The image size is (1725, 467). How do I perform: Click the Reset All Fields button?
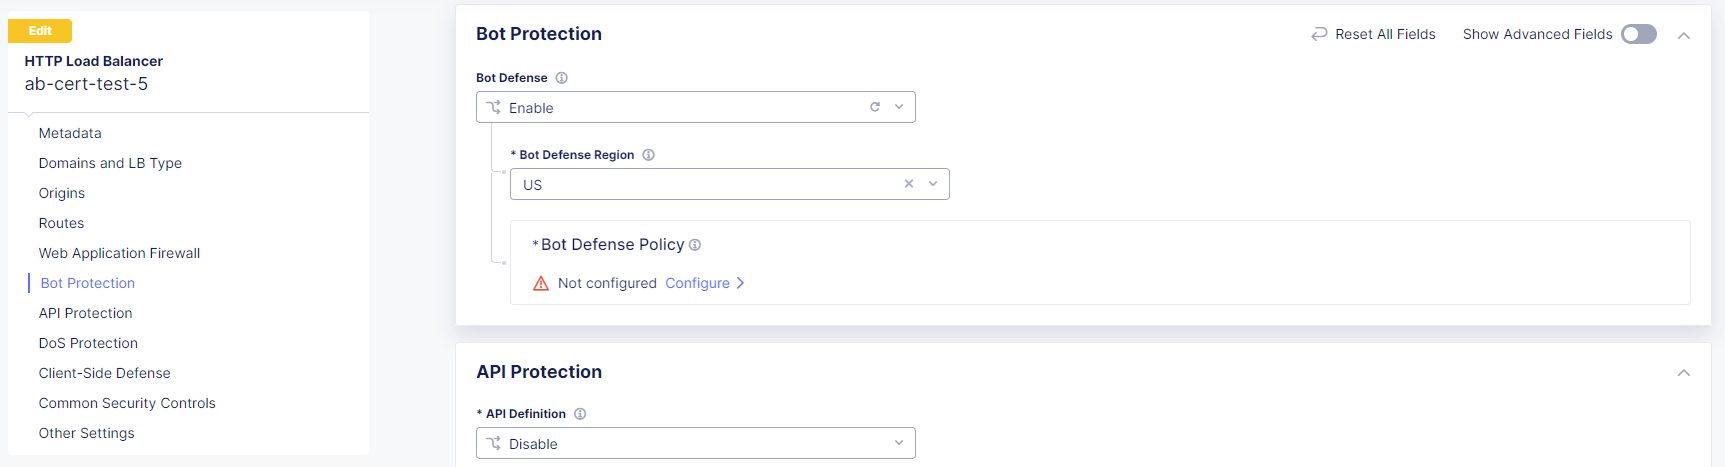tap(1385, 34)
